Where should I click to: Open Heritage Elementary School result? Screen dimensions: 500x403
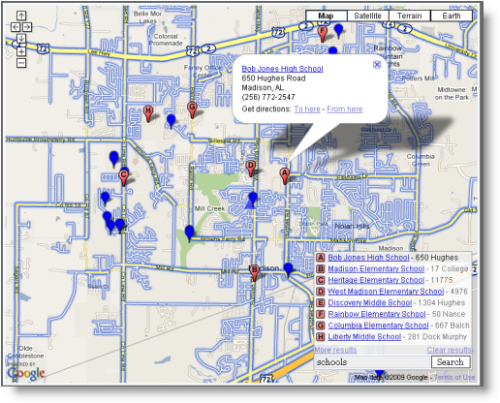tap(376, 280)
